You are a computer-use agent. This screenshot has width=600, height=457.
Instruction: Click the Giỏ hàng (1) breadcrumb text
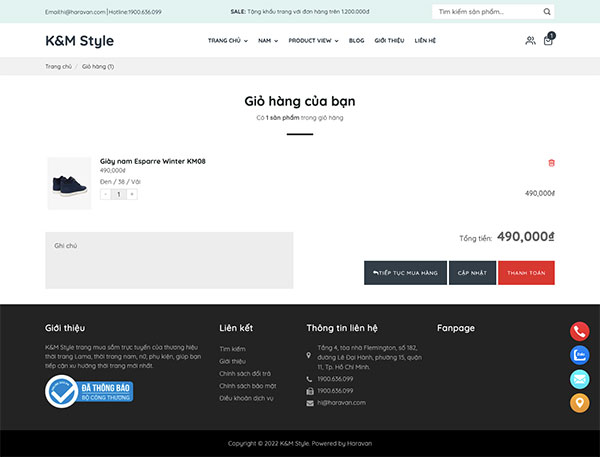pyautogui.click(x=98, y=67)
